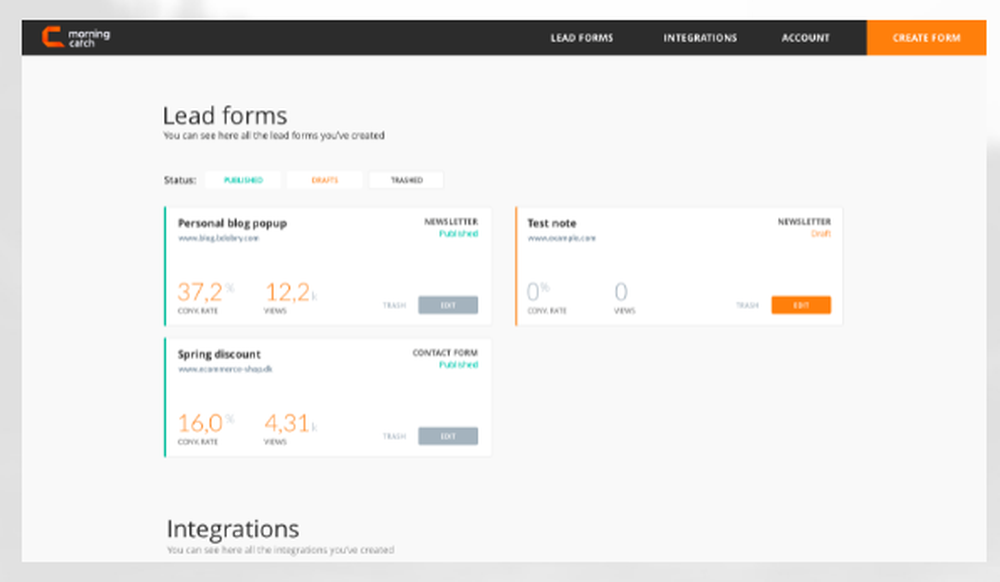Trash the Test note form

tap(747, 305)
